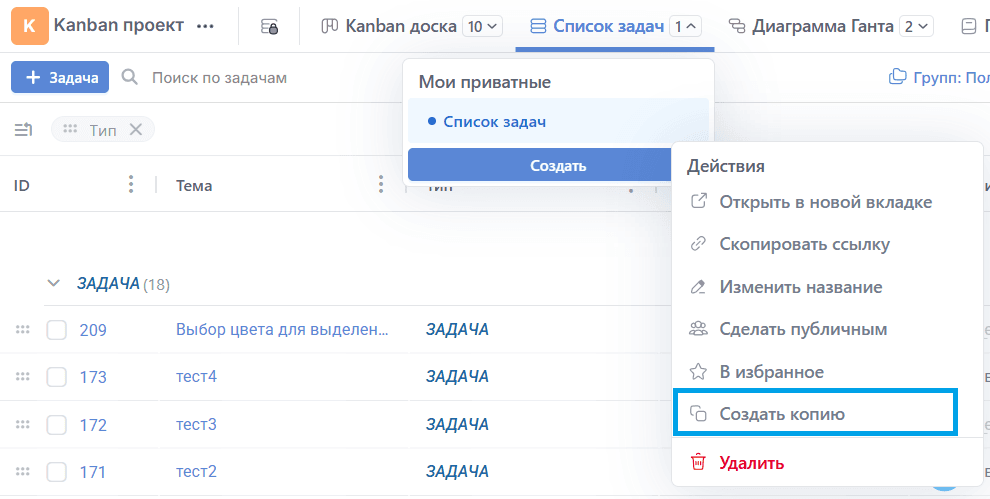
Task: Open Тема column options menu
Action: [x=381, y=185]
